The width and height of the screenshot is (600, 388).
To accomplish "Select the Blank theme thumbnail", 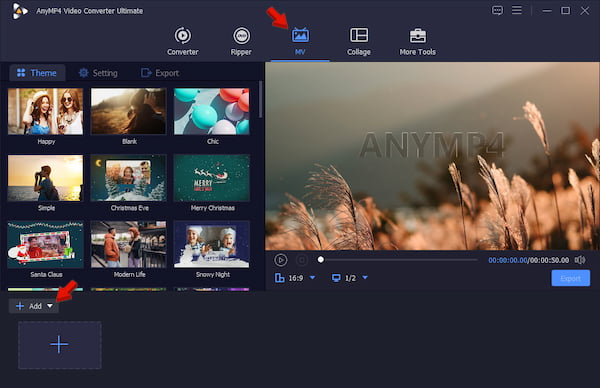I will [x=129, y=111].
